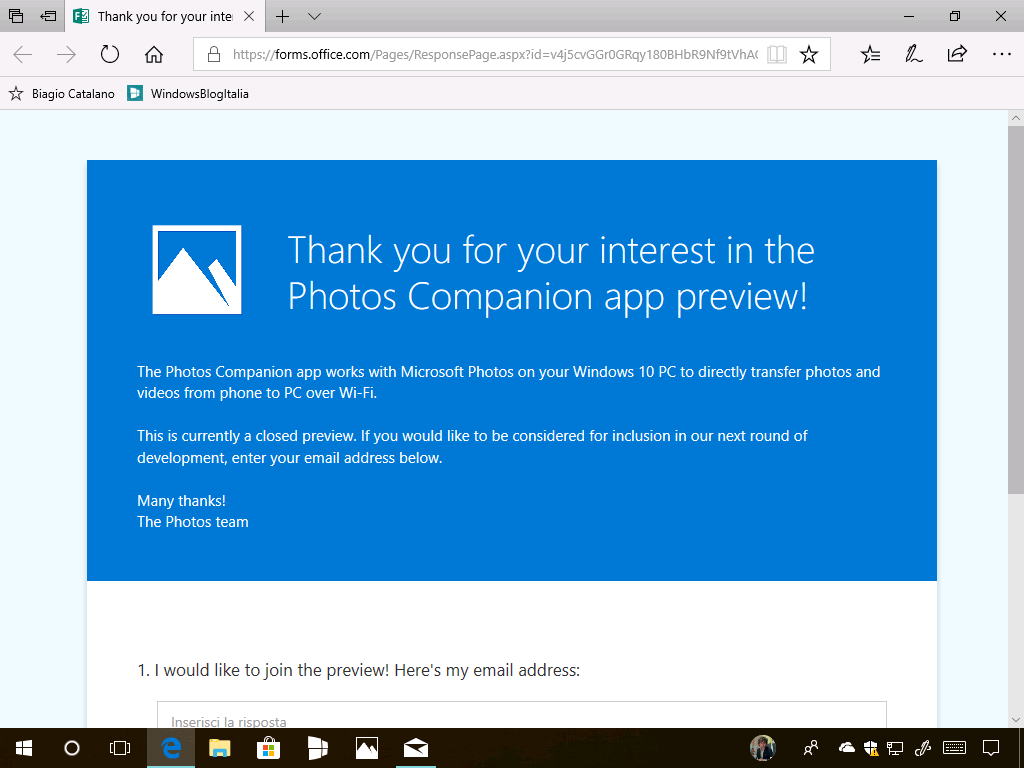
Task: Open the tabs you've set aside icon
Action: (x=16, y=16)
